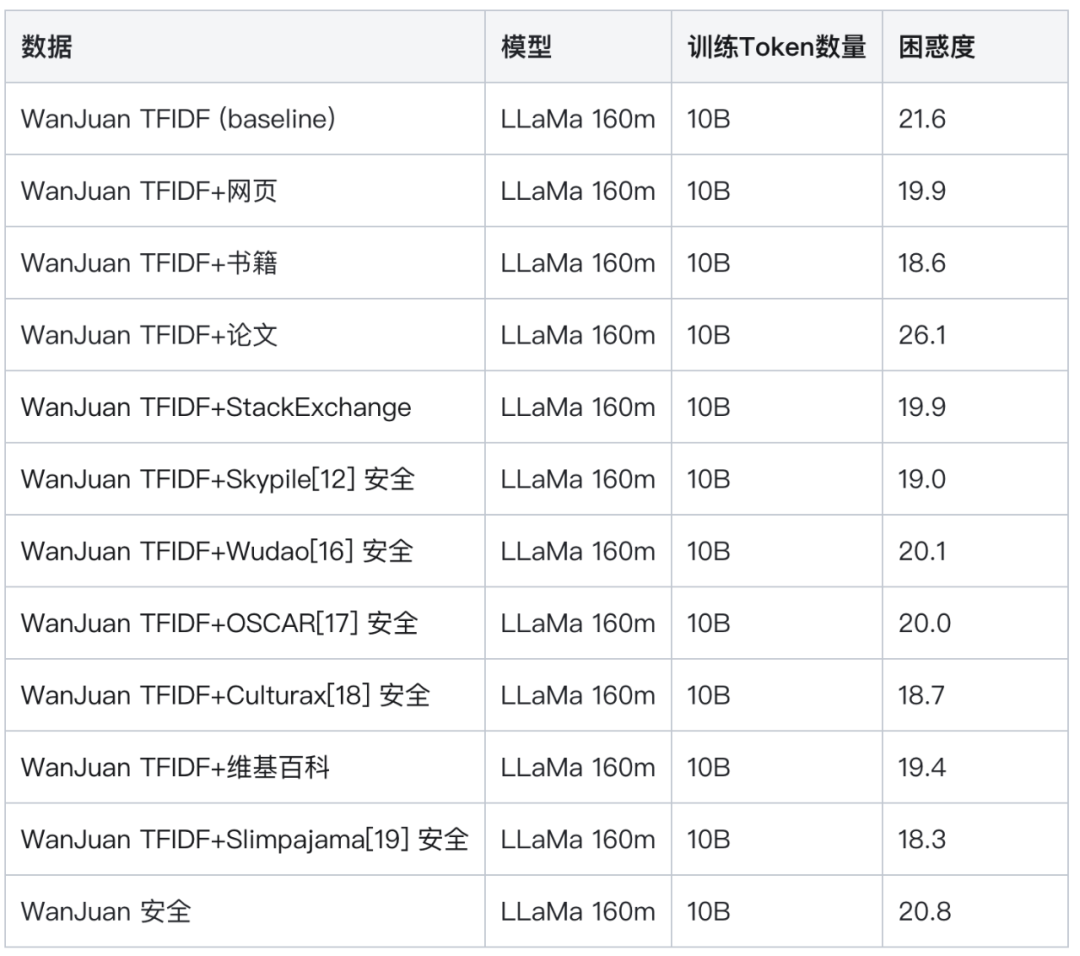Click the WanJuan TFIDF+论文 cell
The width and height of the screenshot is (1080, 956).
149,335
